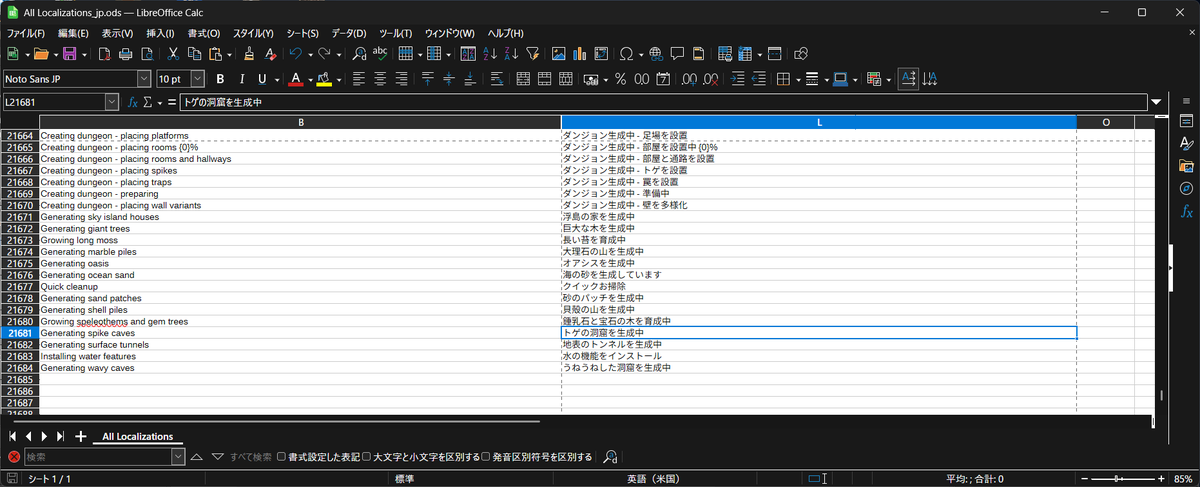Cut selection using the scissors icon
This screenshot has width=1200, height=487.
tap(173, 53)
